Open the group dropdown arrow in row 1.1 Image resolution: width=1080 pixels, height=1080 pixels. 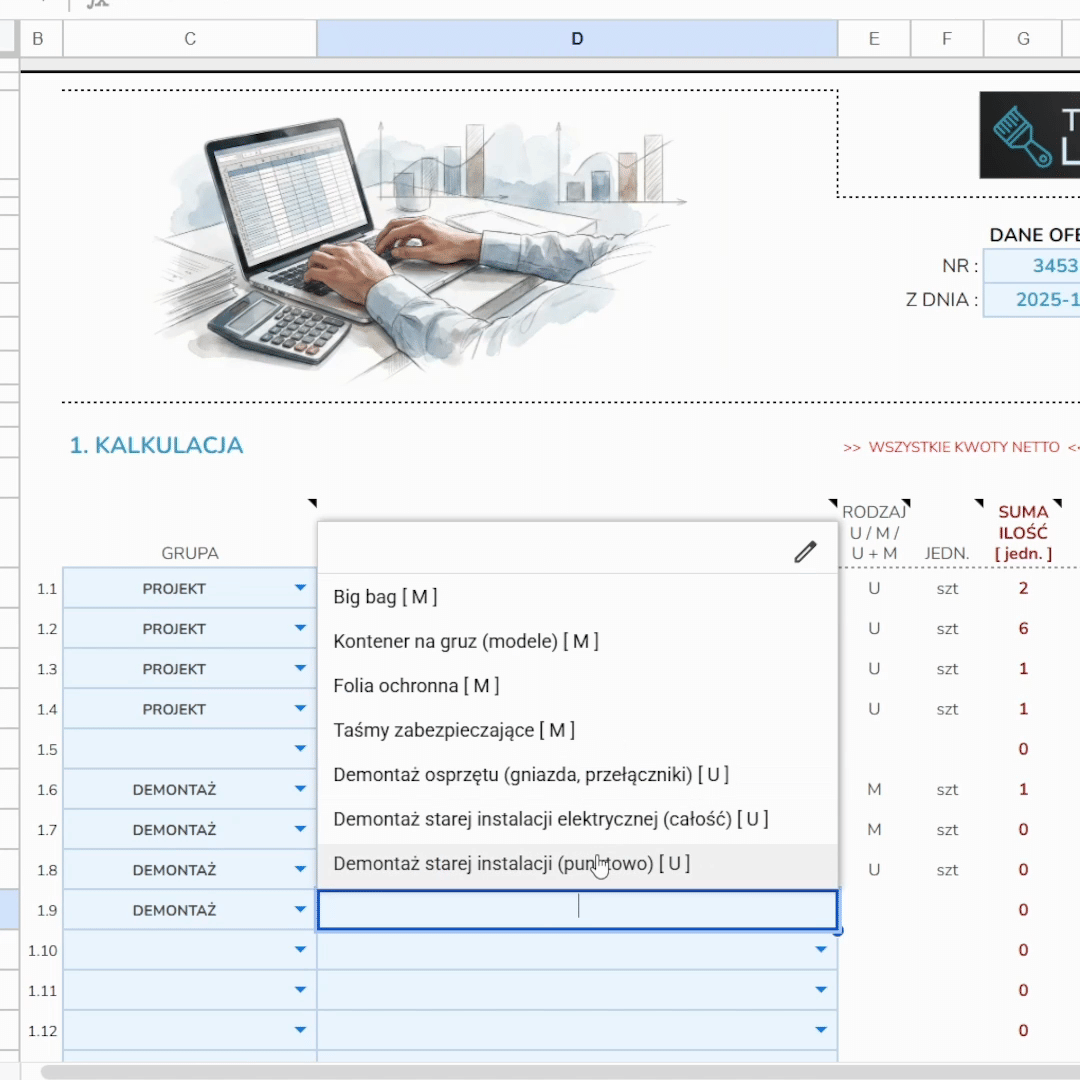pyautogui.click(x=300, y=589)
